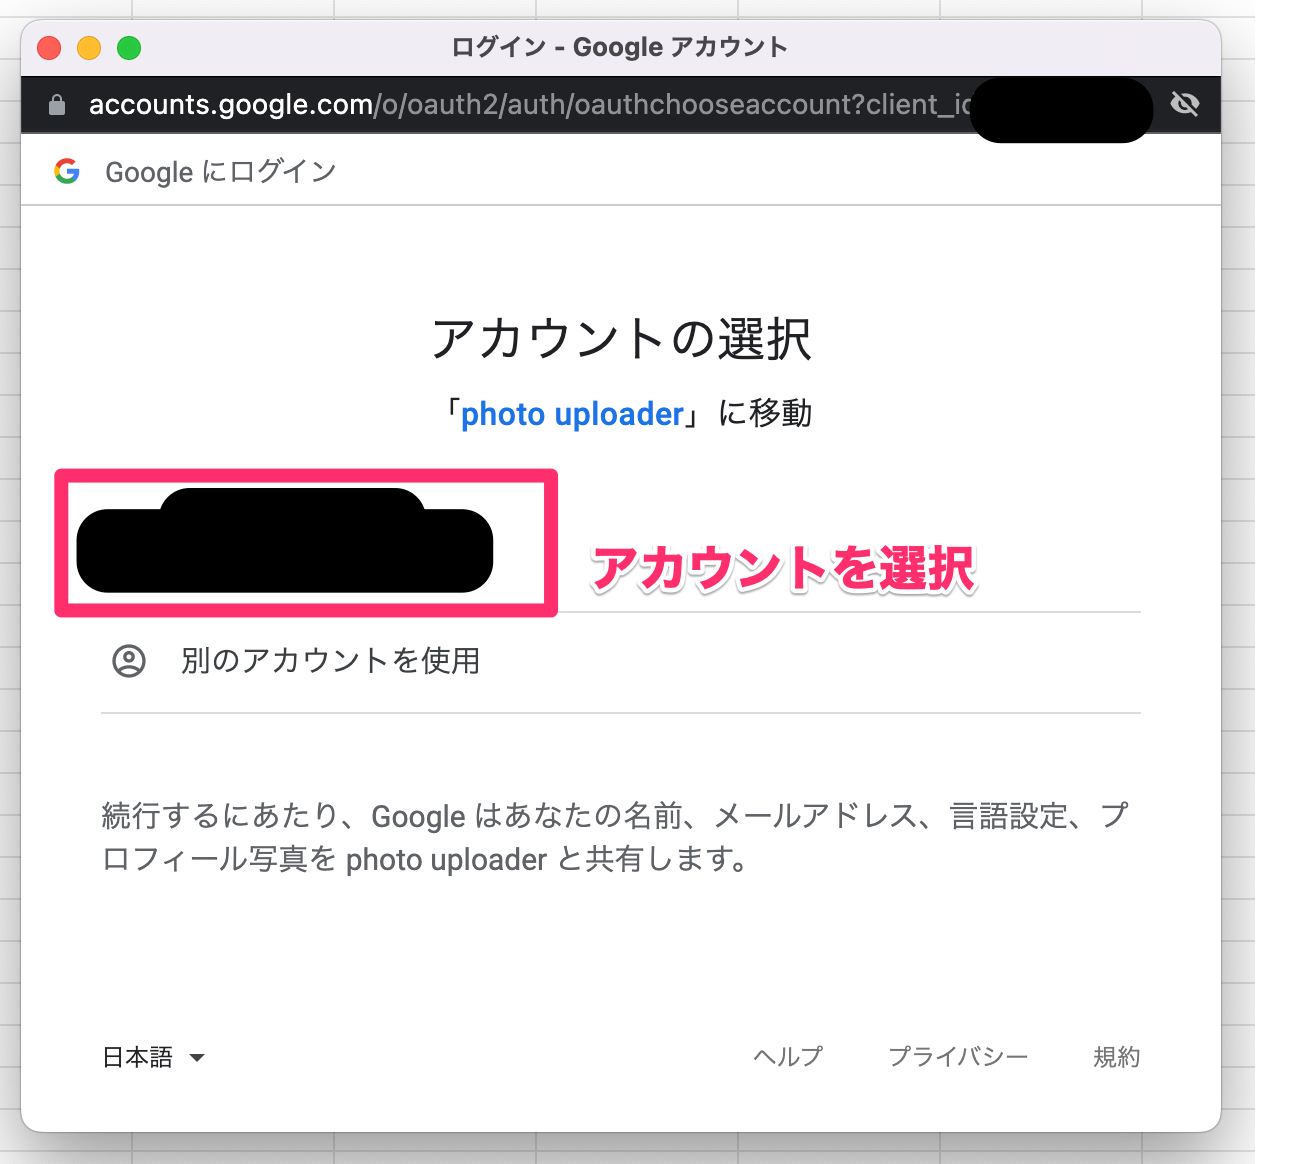Open the ヘルプ link
1296x1164 pixels.
[x=787, y=1056]
